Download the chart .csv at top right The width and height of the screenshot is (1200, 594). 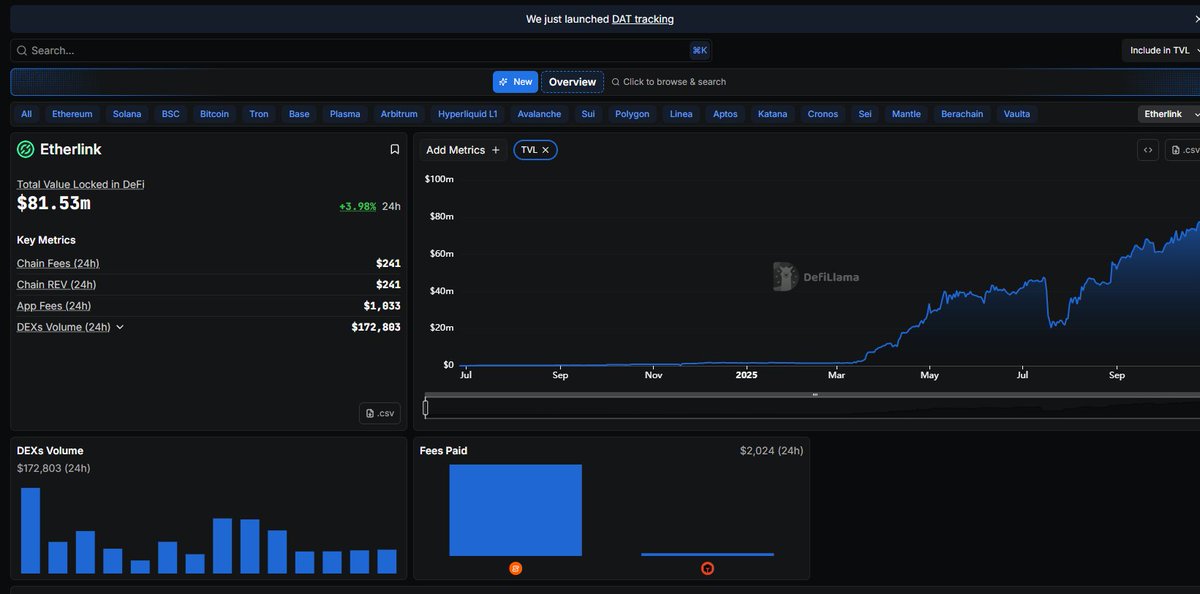(x=1184, y=150)
